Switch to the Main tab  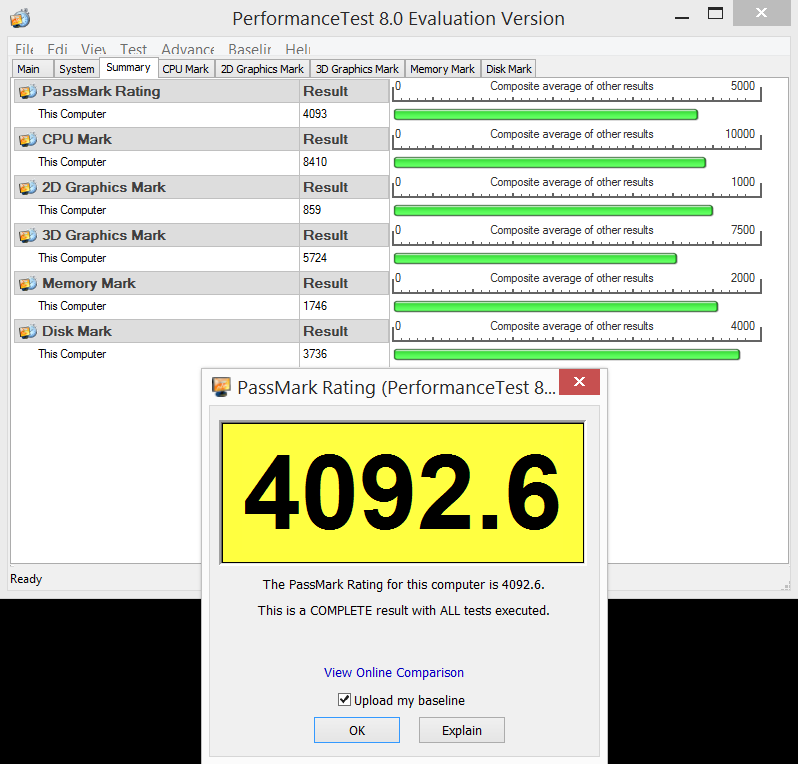click(x=32, y=69)
